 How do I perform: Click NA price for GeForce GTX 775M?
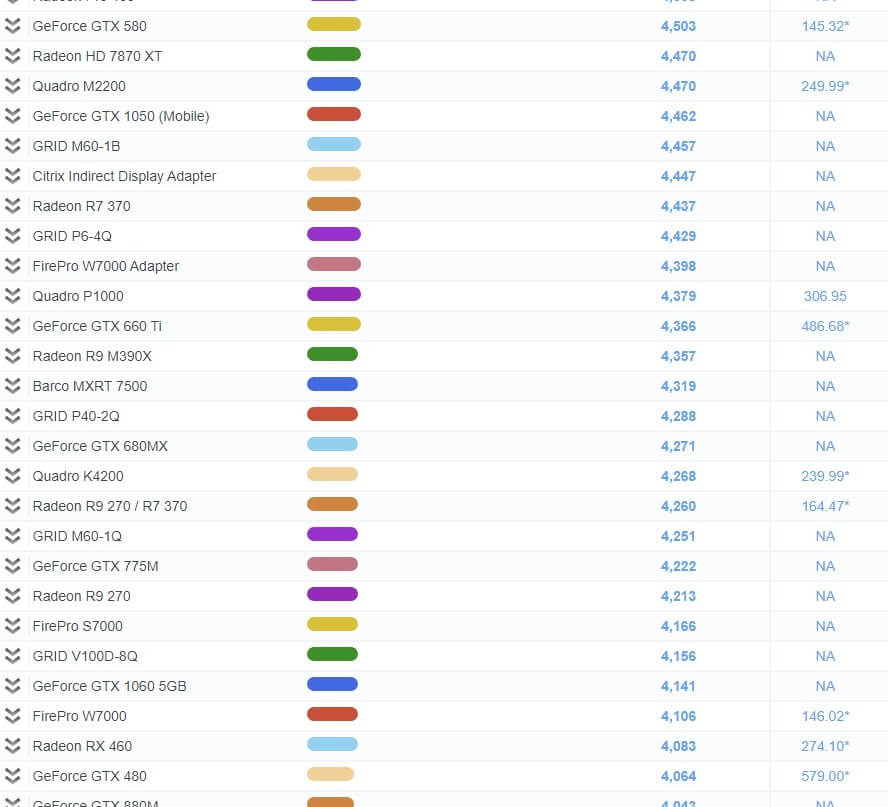coord(825,566)
